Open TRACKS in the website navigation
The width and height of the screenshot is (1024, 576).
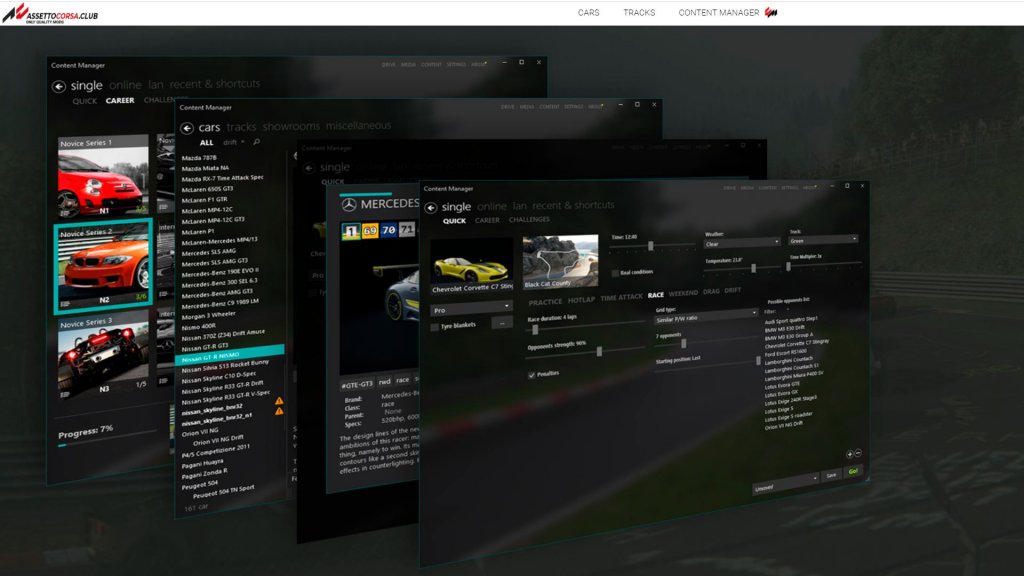pos(639,12)
